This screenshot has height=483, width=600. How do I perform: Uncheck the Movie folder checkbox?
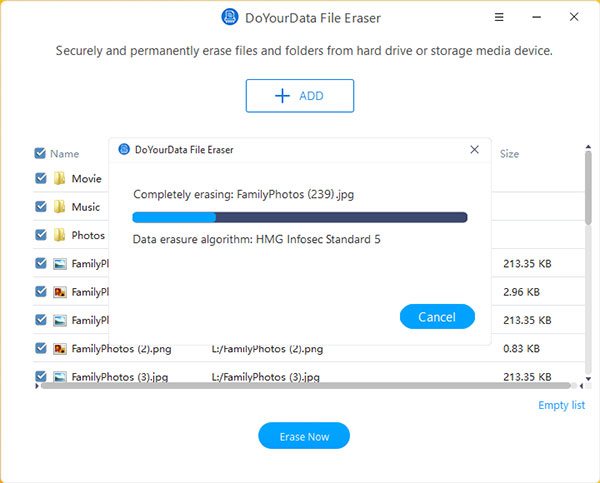tap(41, 179)
